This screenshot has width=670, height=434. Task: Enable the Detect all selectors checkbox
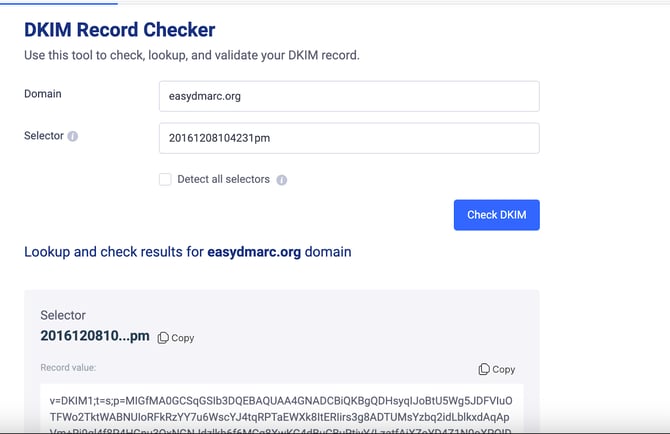(165, 179)
